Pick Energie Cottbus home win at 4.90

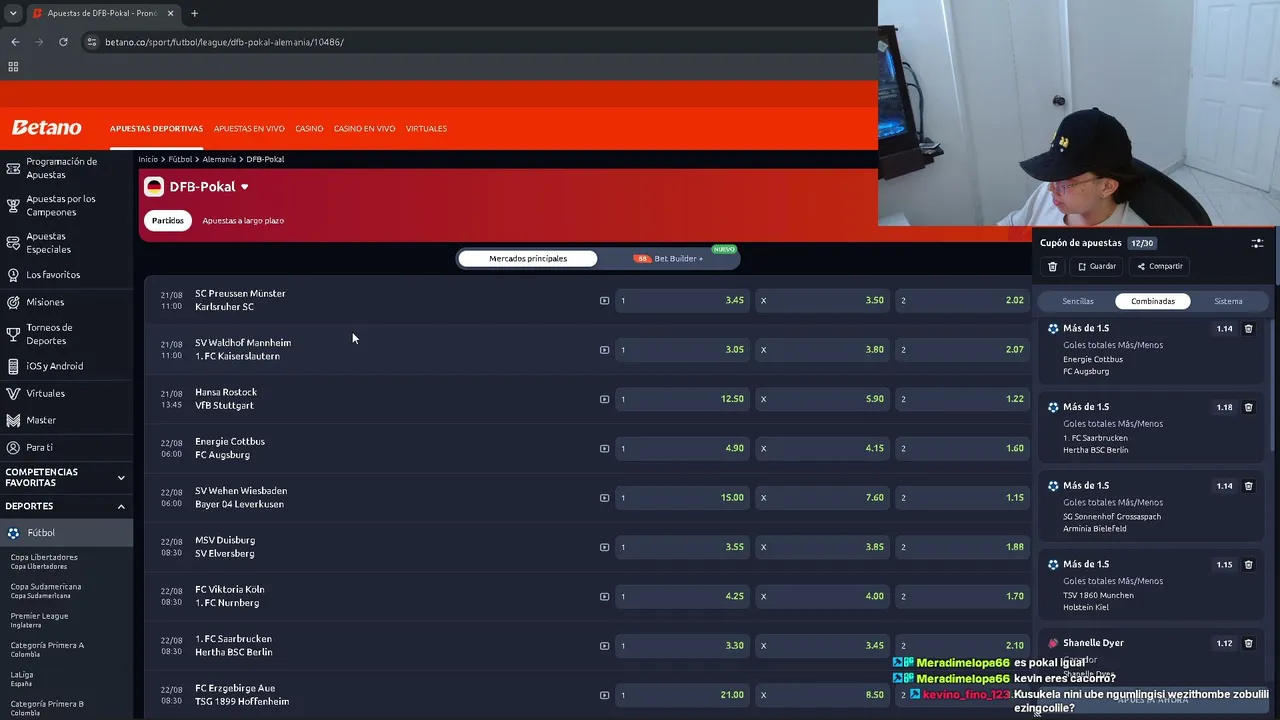[682, 448]
